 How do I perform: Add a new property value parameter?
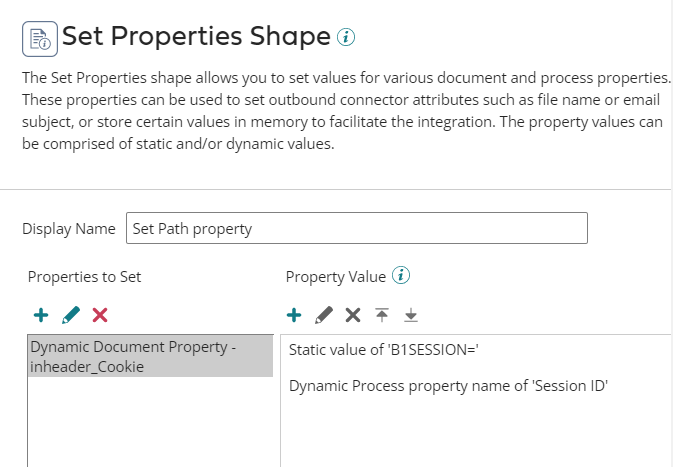coord(294,315)
